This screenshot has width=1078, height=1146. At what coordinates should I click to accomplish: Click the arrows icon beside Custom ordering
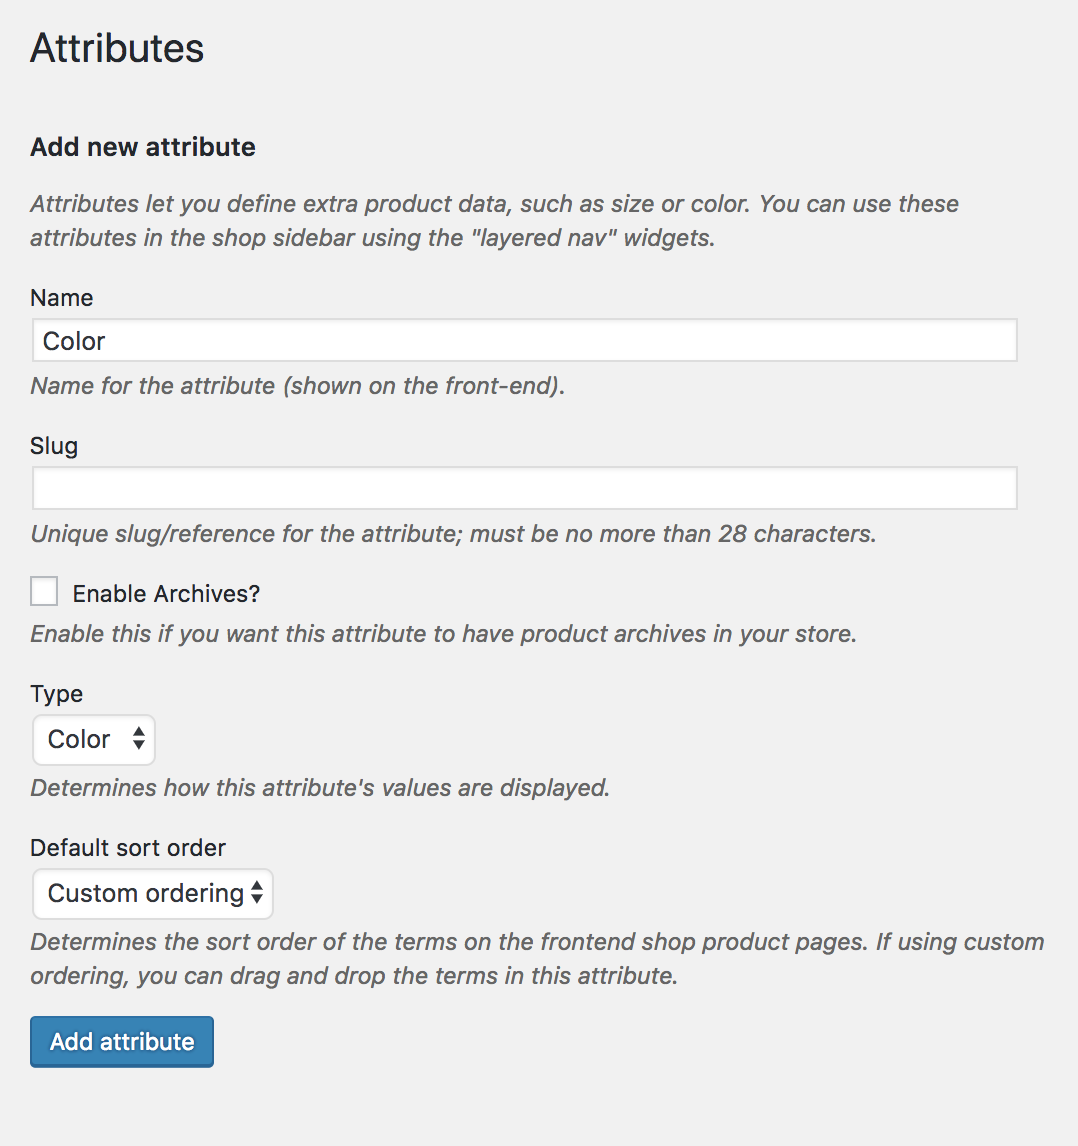pyautogui.click(x=257, y=892)
